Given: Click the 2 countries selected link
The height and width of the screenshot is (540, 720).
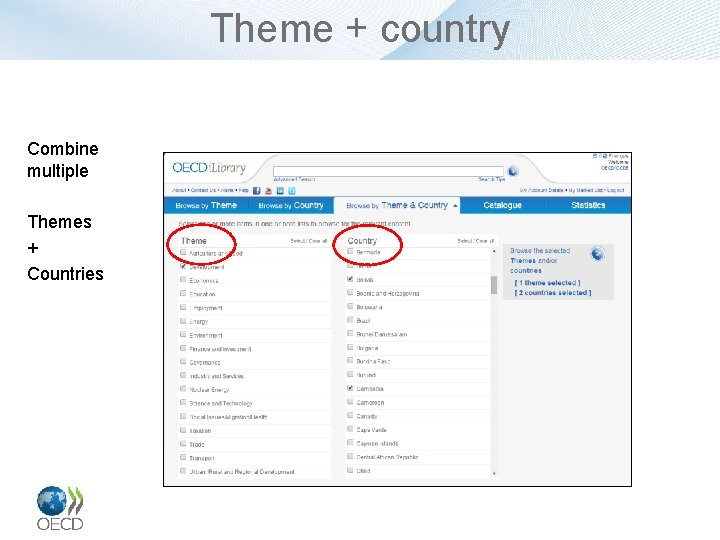Looking at the screenshot, I should (x=553, y=292).
